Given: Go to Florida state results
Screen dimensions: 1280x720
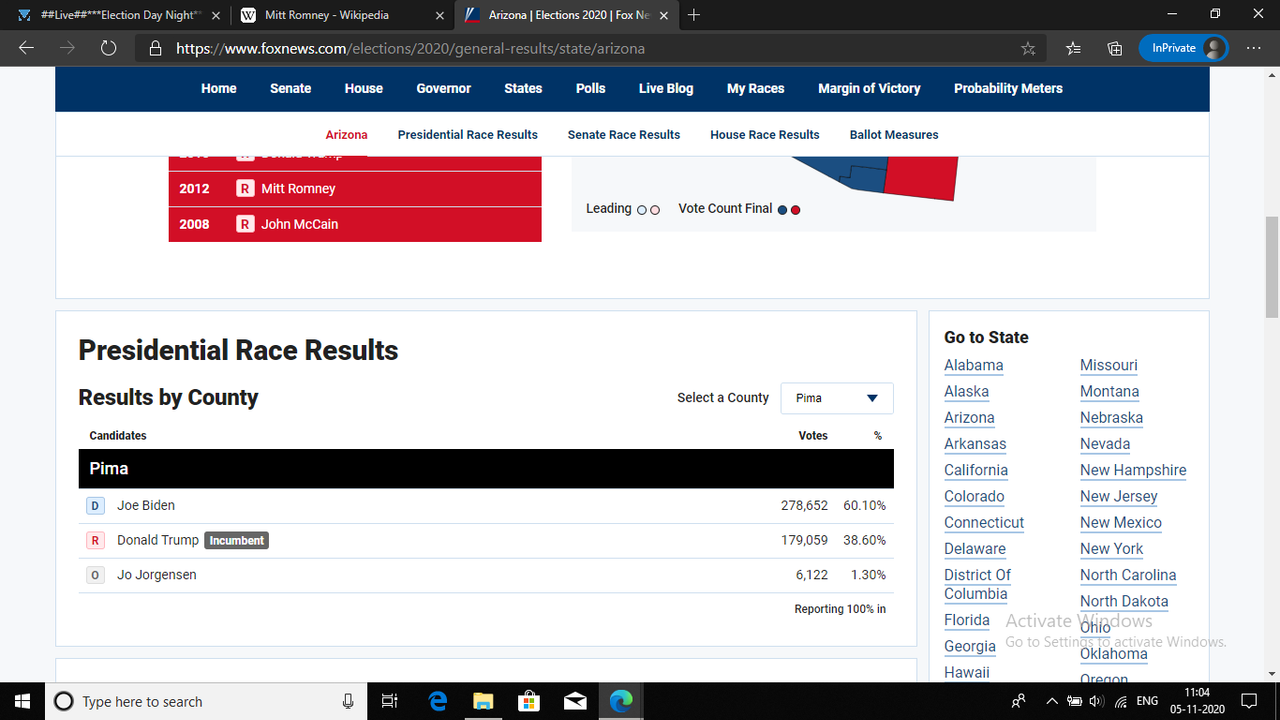Looking at the screenshot, I should pyautogui.click(x=967, y=620).
